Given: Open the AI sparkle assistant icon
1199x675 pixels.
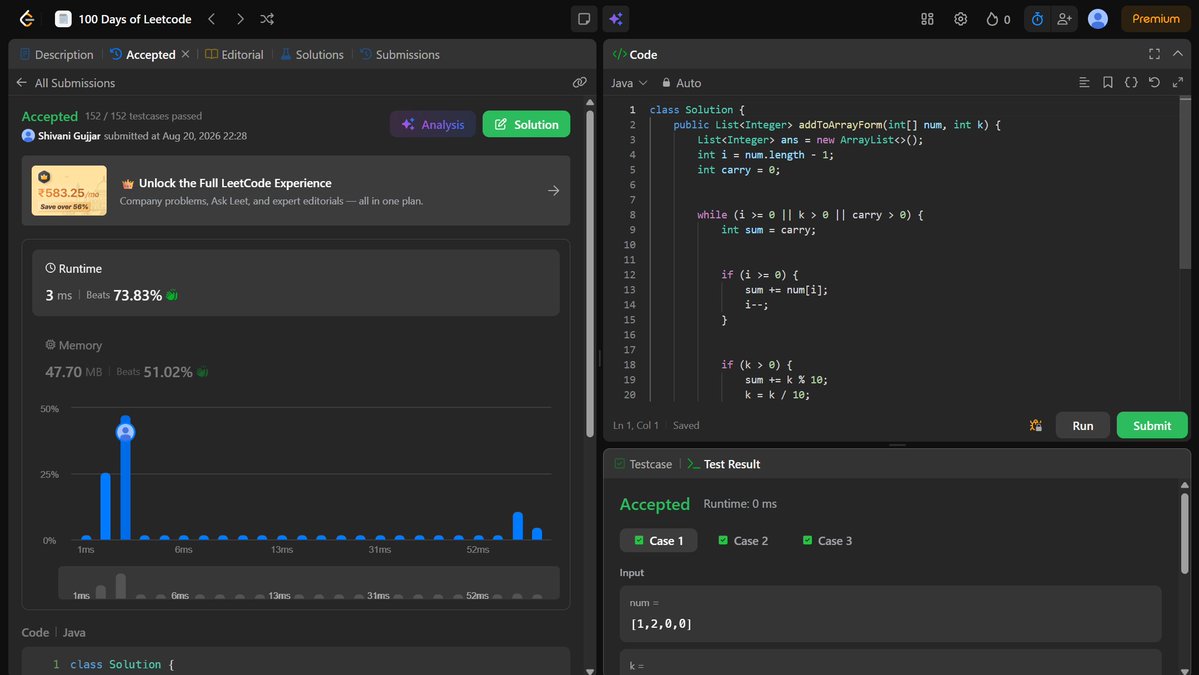Looking at the screenshot, I should (616, 19).
